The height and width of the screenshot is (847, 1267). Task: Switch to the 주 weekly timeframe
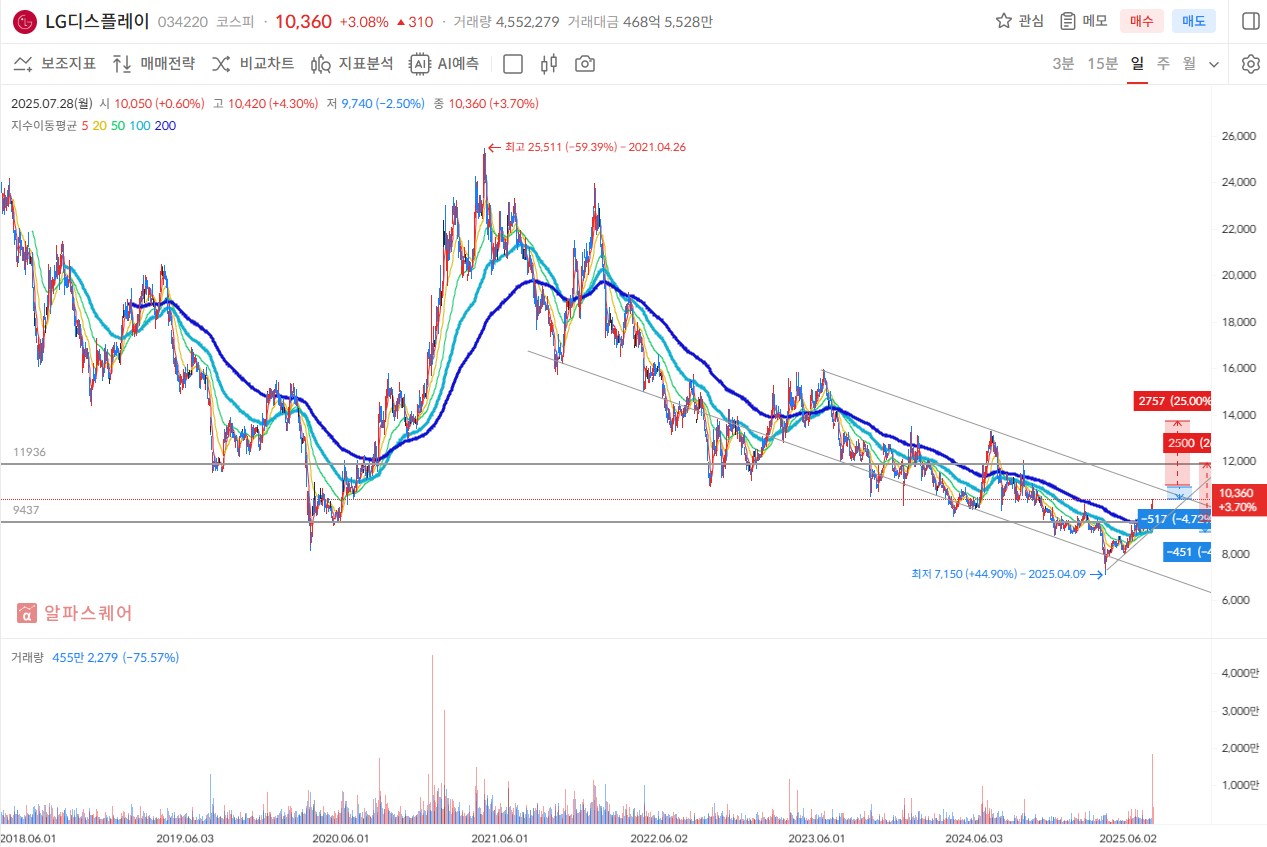click(x=1163, y=64)
